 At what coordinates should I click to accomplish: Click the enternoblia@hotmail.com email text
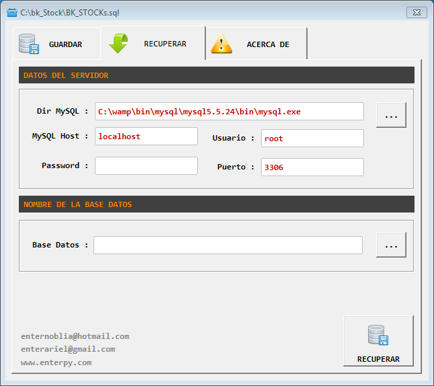click(75, 336)
